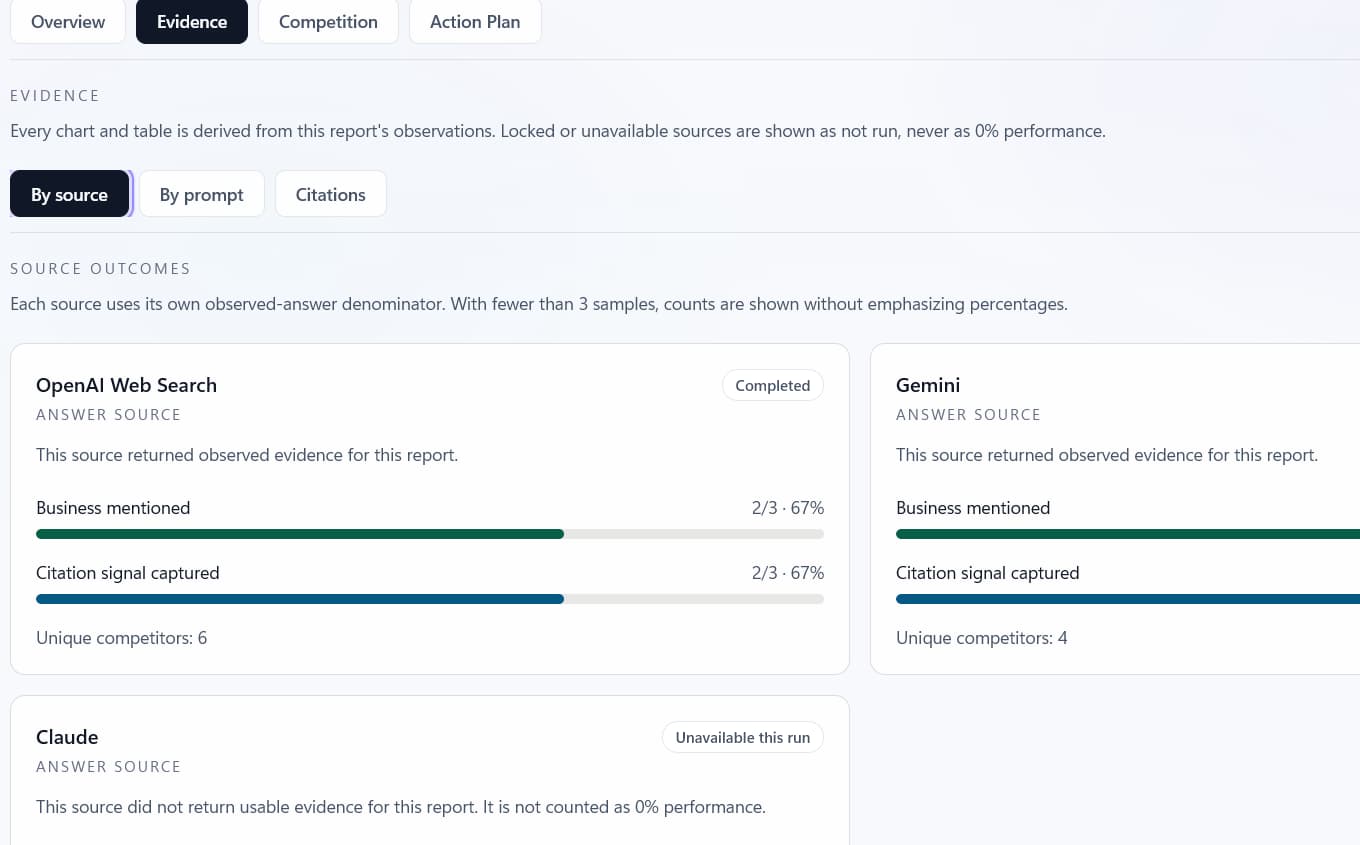Click OpenAI Business mentioned progress bar
1360x845 pixels.
pyautogui.click(x=430, y=534)
